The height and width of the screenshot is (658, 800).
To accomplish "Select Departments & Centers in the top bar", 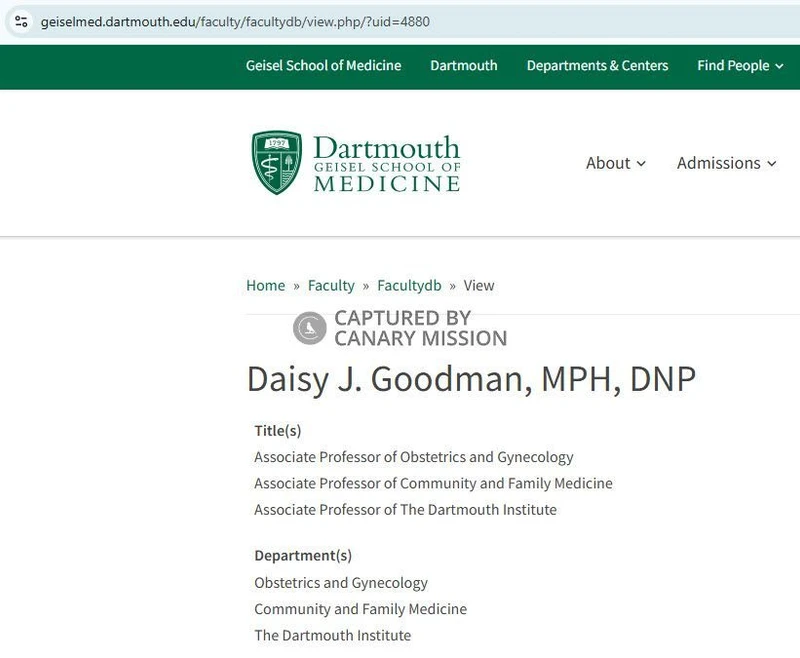I will point(596,65).
